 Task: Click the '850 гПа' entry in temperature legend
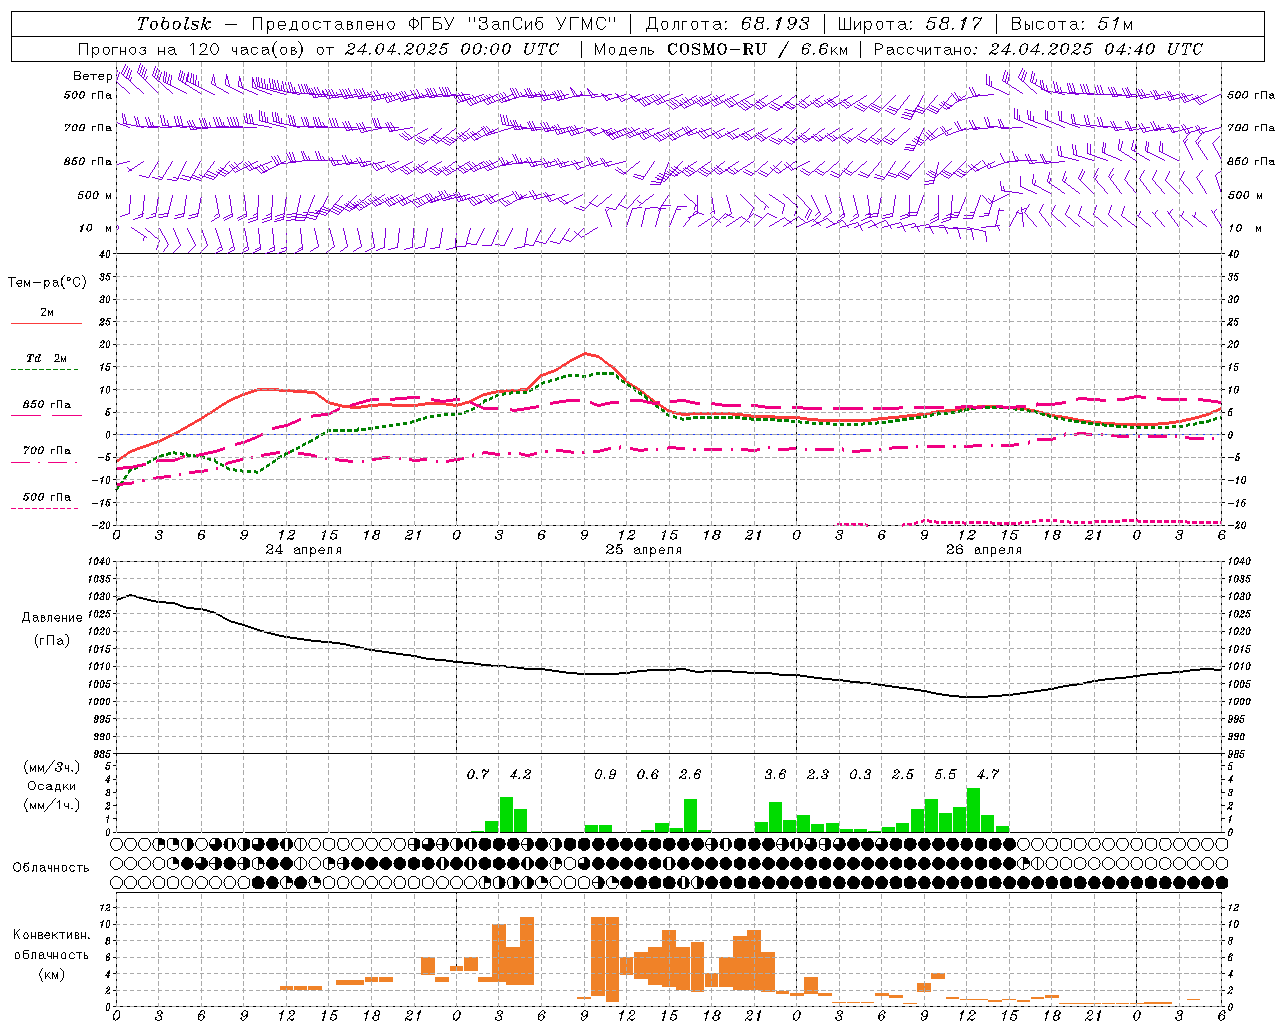point(46,405)
